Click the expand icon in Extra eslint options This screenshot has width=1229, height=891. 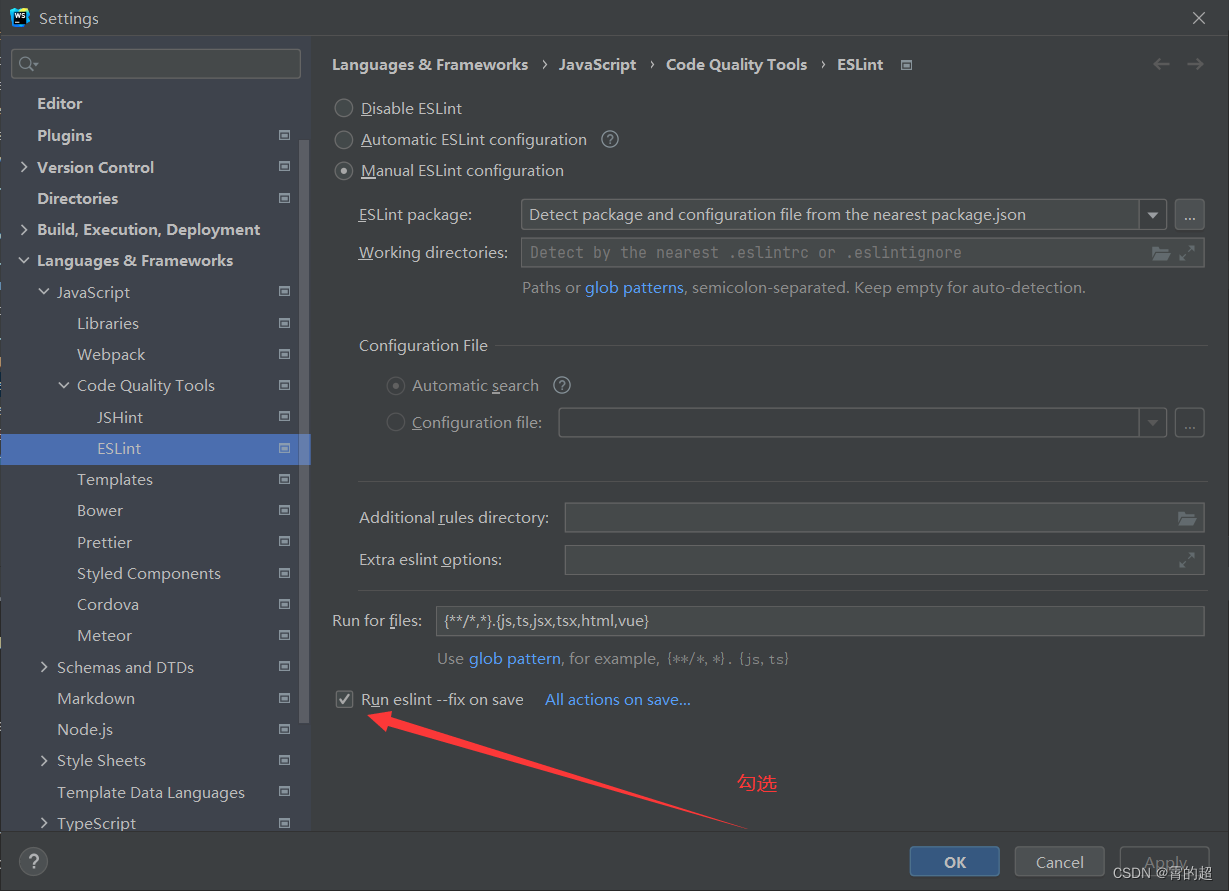[x=1187, y=560]
